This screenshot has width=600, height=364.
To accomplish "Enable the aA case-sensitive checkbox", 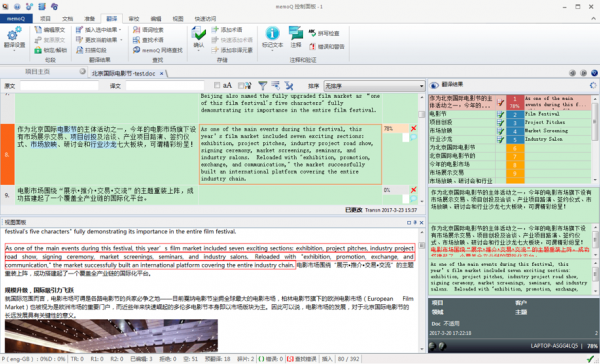I will pos(217,85).
